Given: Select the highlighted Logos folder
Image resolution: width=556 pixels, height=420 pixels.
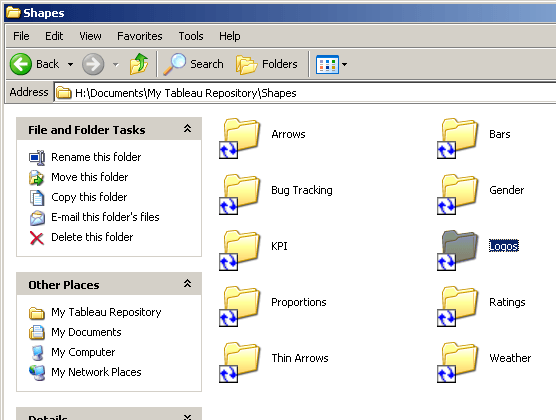Looking at the screenshot, I should coord(504,246).
